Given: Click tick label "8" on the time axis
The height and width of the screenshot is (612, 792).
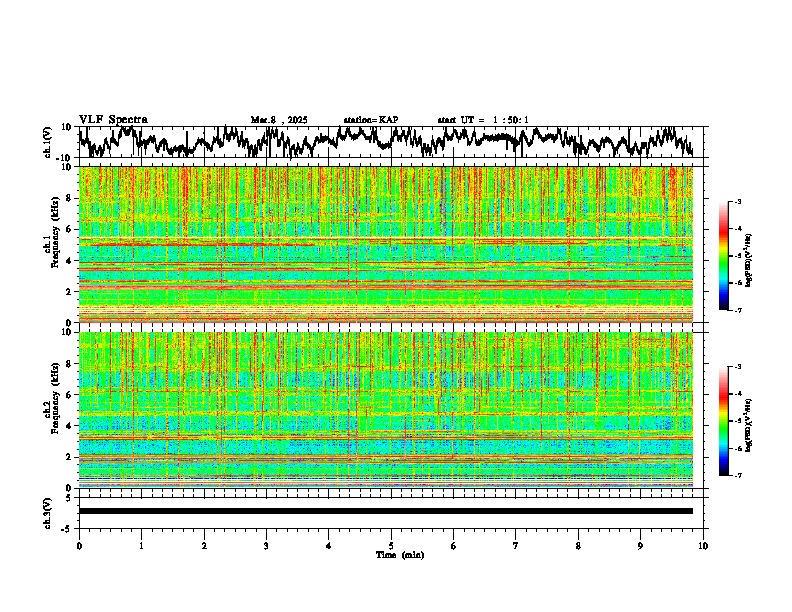Looking at the screenshot, I should [x=578, y=546].
